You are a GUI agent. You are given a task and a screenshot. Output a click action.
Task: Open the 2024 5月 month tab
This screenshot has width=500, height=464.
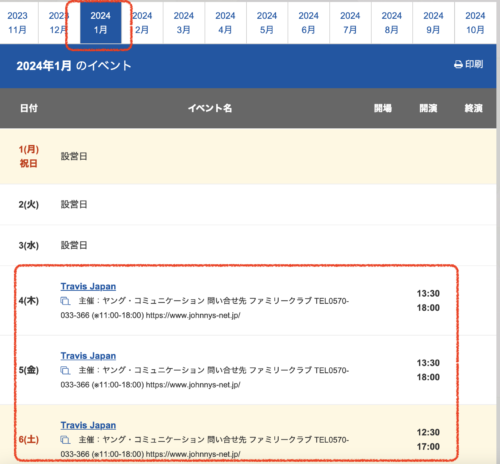click(267, 23)
